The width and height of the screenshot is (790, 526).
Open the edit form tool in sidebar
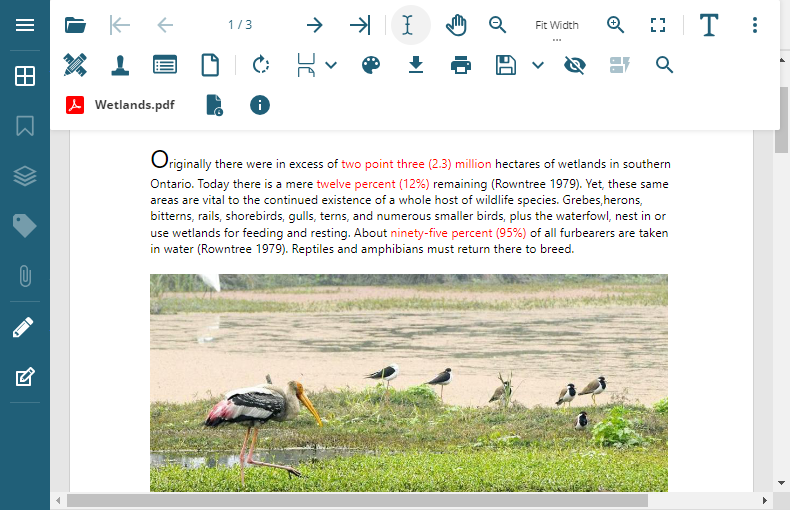pos(25,377)
